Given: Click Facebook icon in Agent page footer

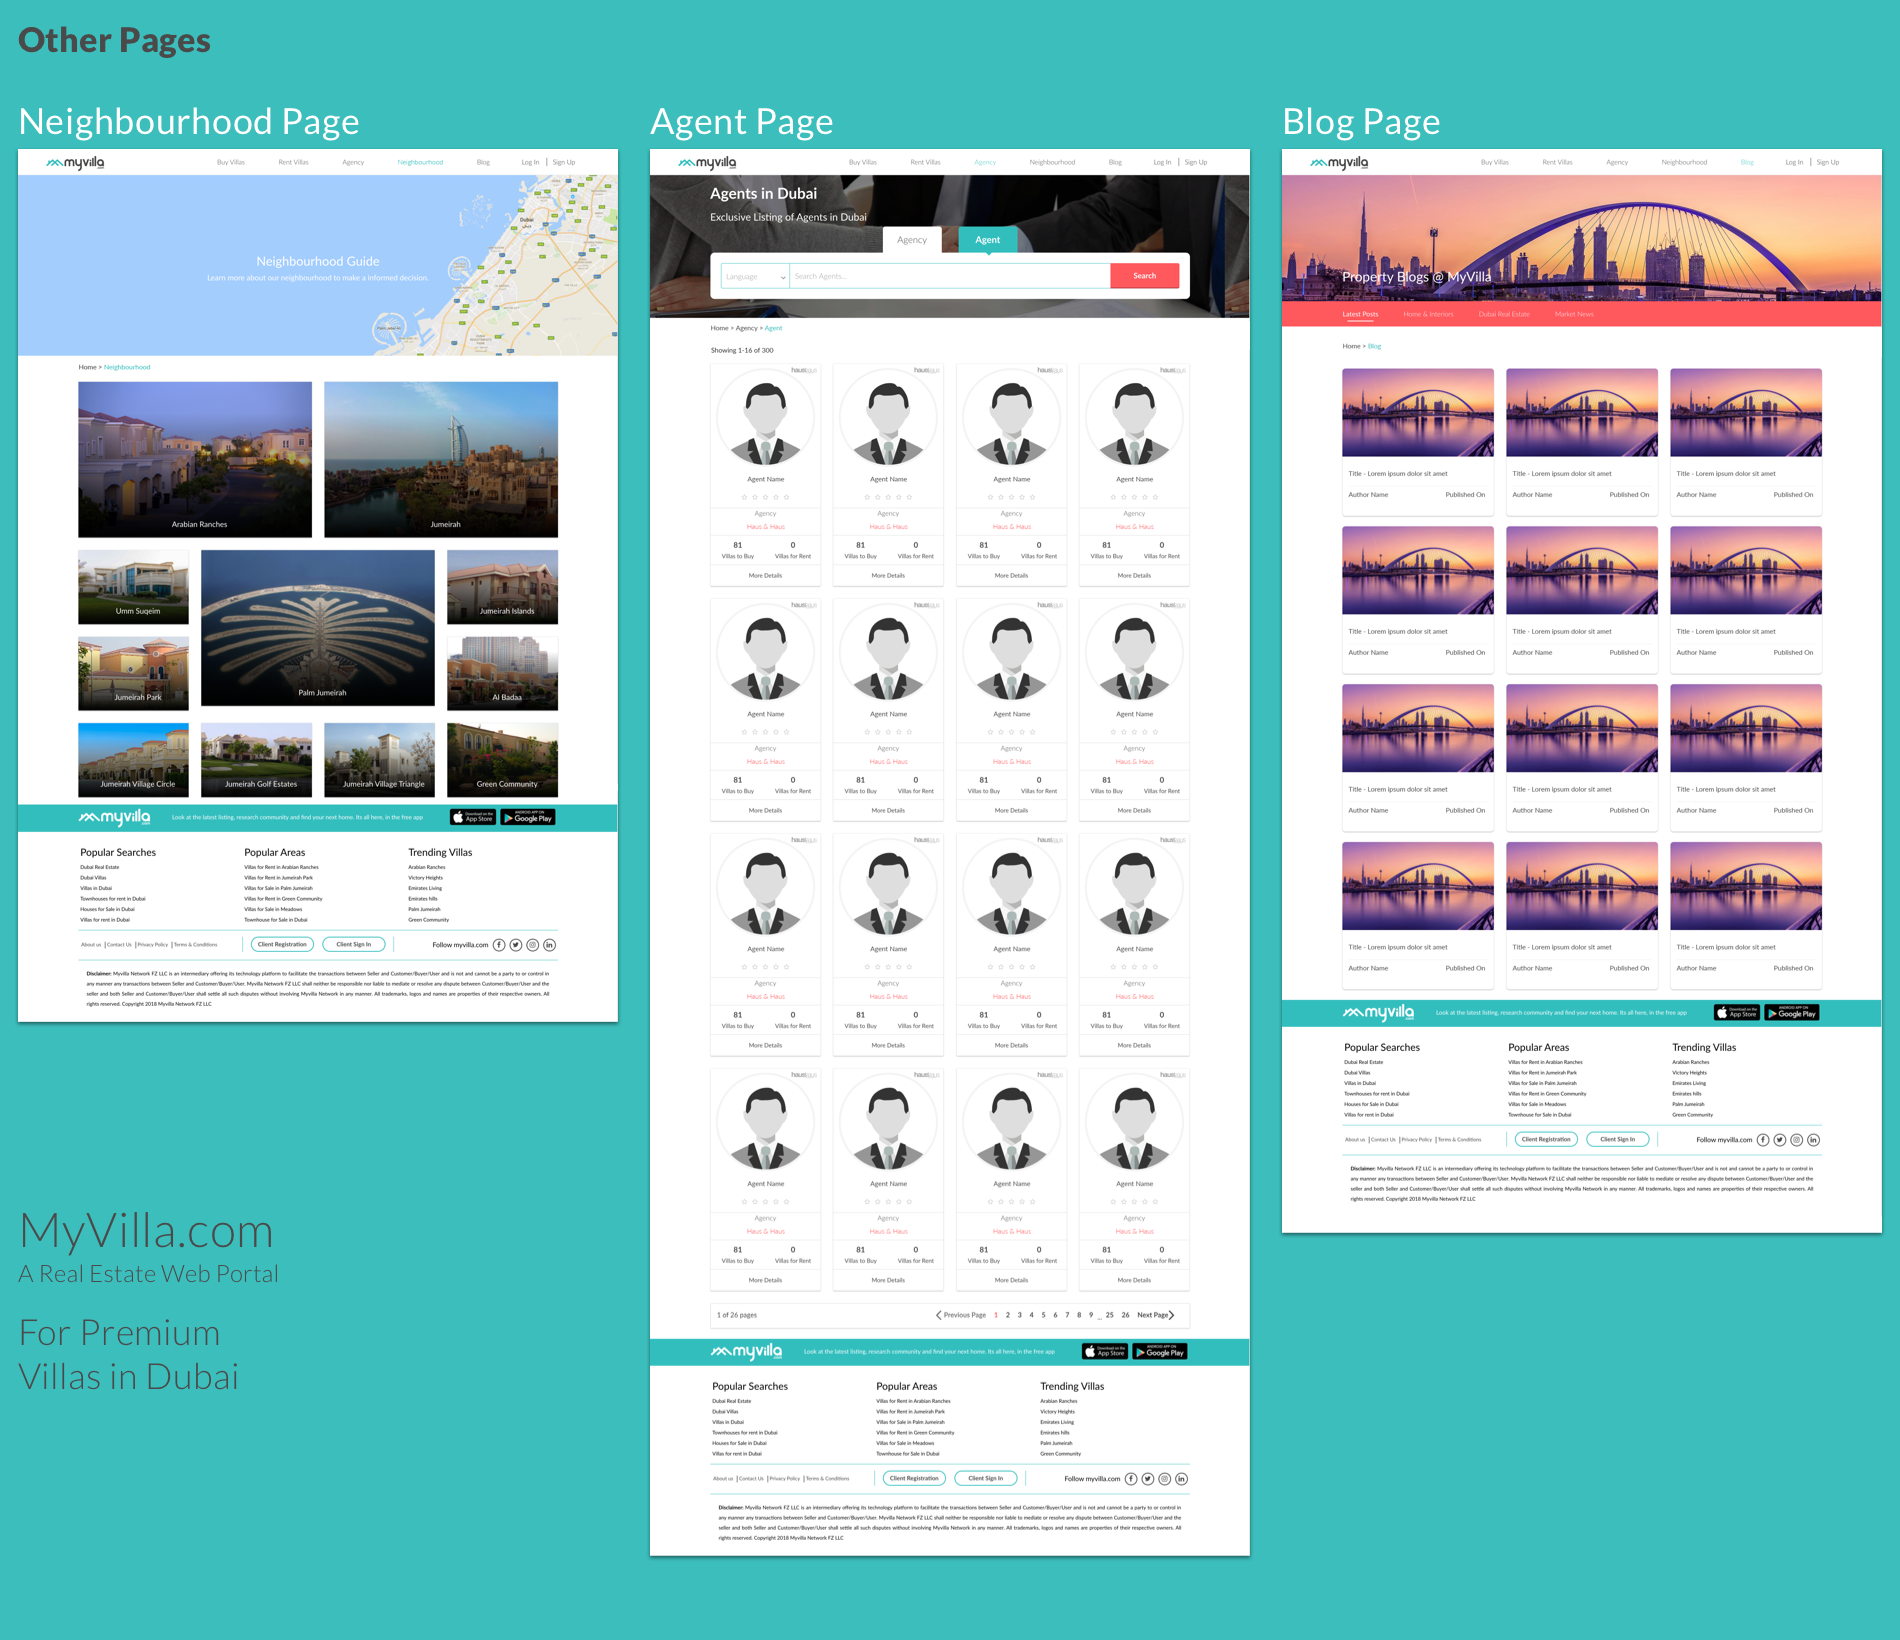Looking at the screenshot, I should [x=1131, y=1479].
